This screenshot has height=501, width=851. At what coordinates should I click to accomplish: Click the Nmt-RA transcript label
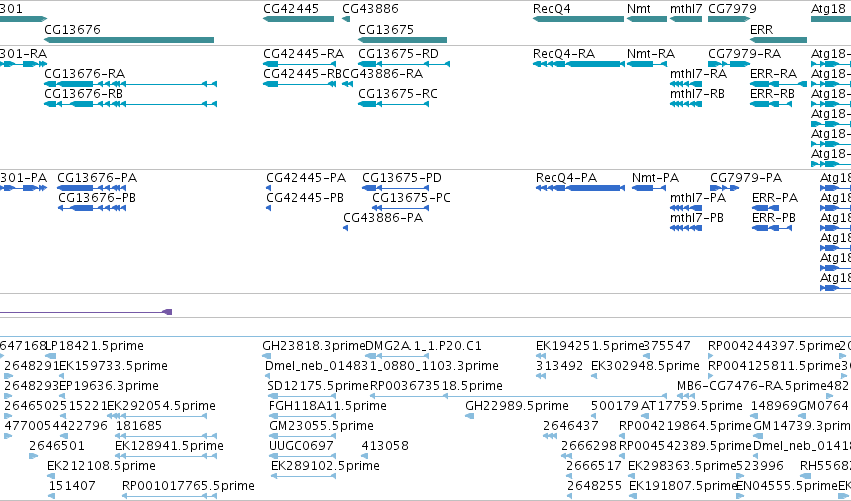(651, 53)
